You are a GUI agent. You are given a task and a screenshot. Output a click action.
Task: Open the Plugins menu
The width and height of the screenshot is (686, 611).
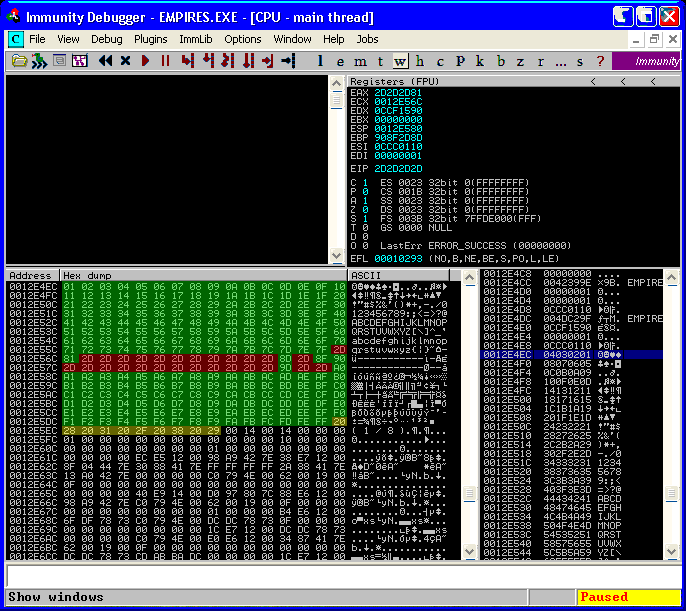click(150, 39)
